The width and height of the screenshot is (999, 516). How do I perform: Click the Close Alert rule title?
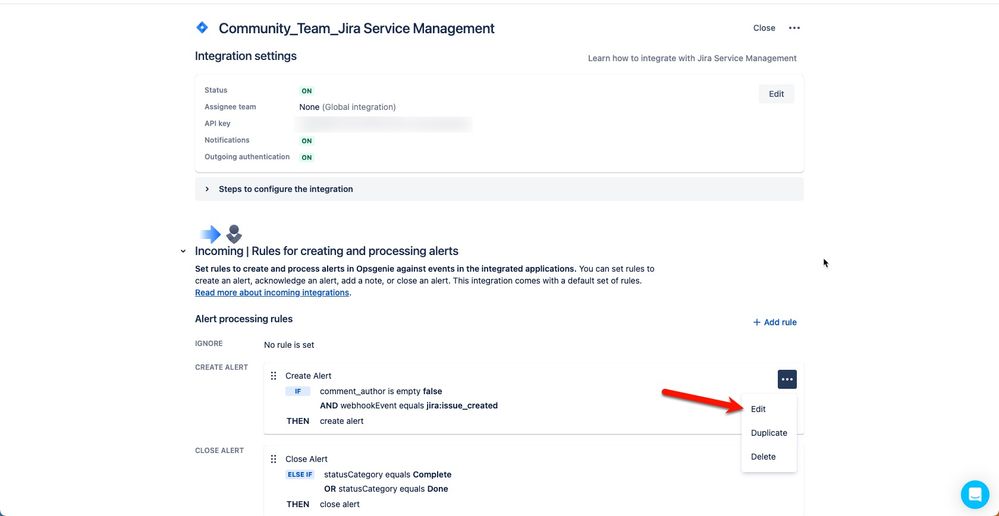[306, 459]
